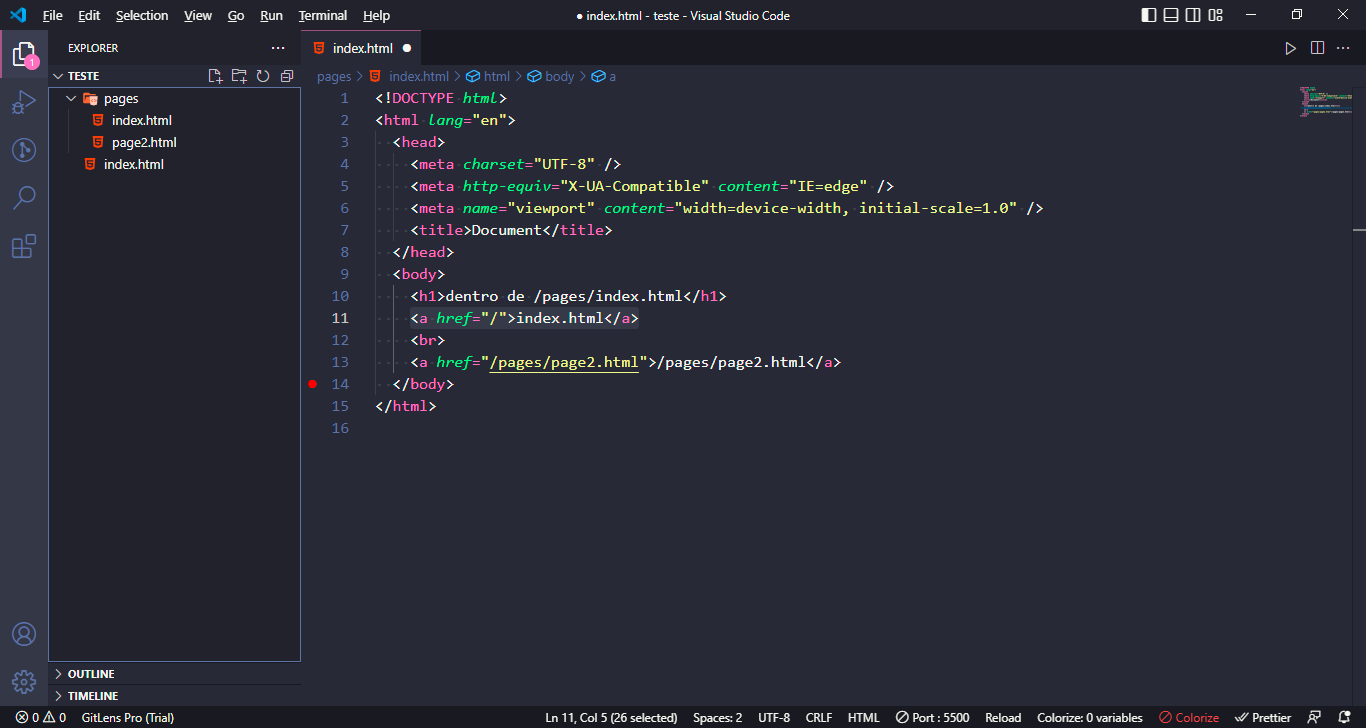This screenshot has height=728, width=1366.
Task: Collapse all folders in Explorer
Action: pyautogui.click(x=287, y=76)
